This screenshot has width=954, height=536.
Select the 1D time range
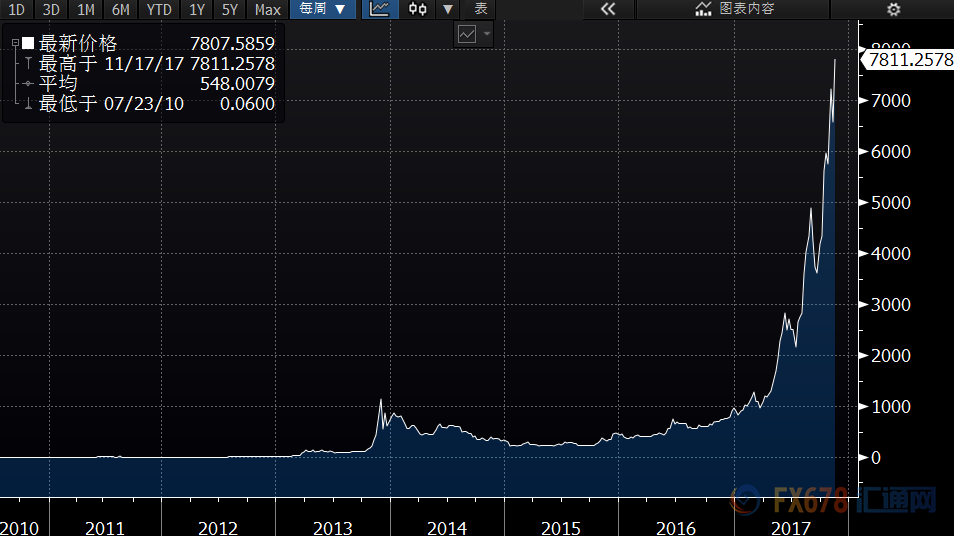click(17, 9)
